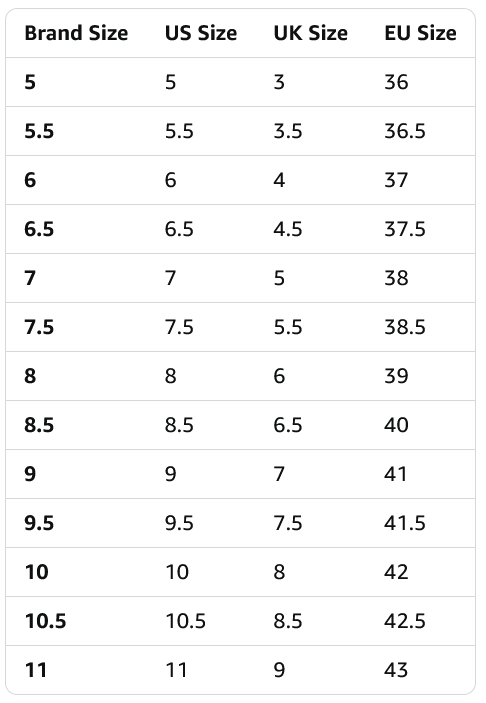Click EU size 39 cell

pos(396,376)
